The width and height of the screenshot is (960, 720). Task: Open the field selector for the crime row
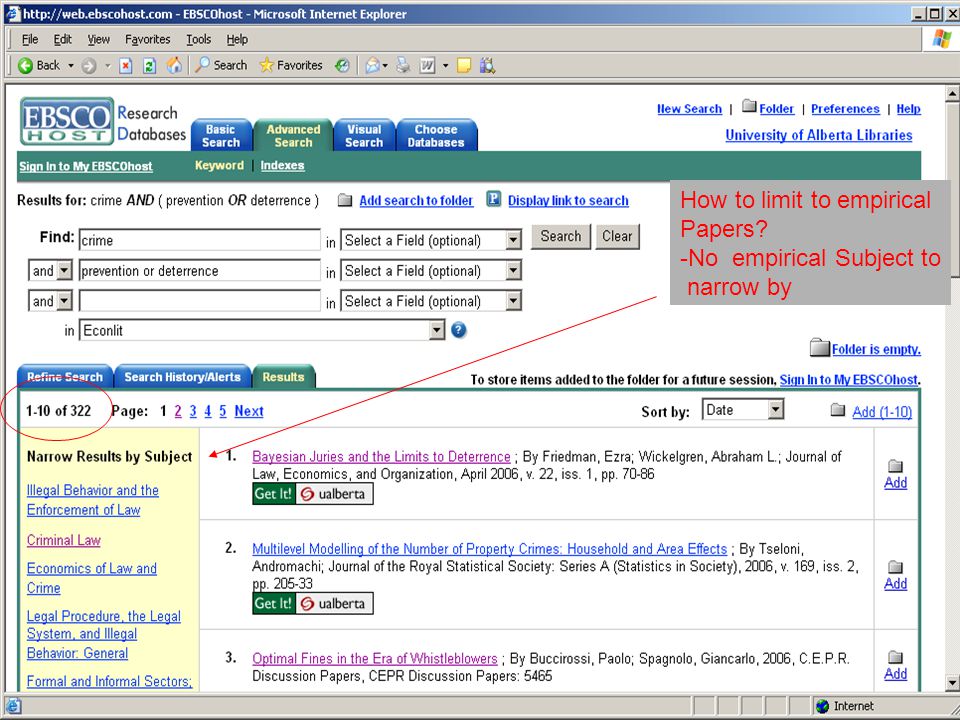[x=431, y=240]
